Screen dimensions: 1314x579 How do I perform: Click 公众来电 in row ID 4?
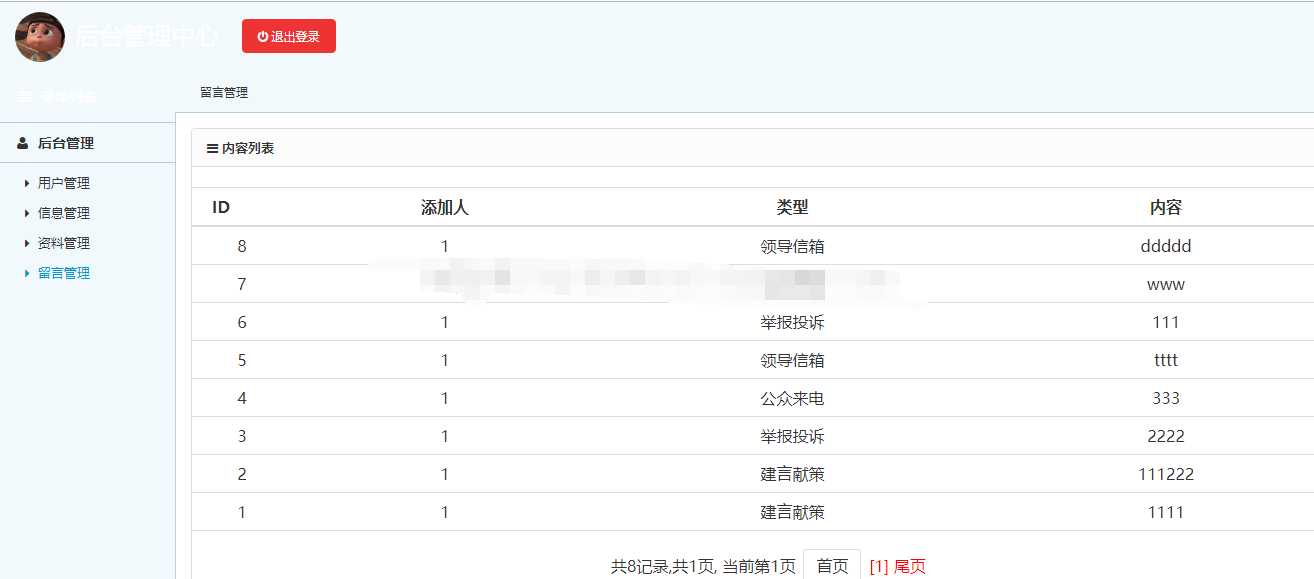(793, 398)
